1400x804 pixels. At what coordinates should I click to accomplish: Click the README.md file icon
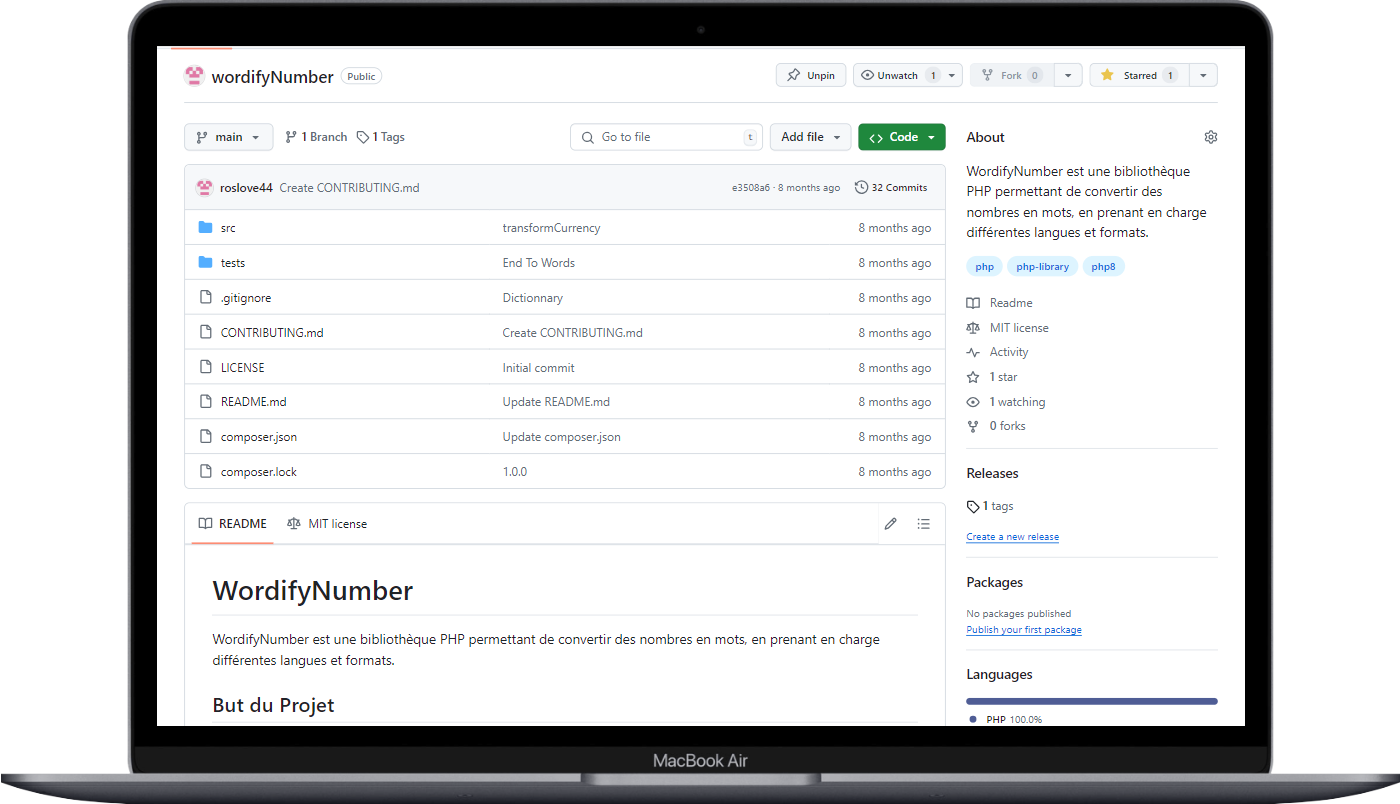tap(205, 402)
